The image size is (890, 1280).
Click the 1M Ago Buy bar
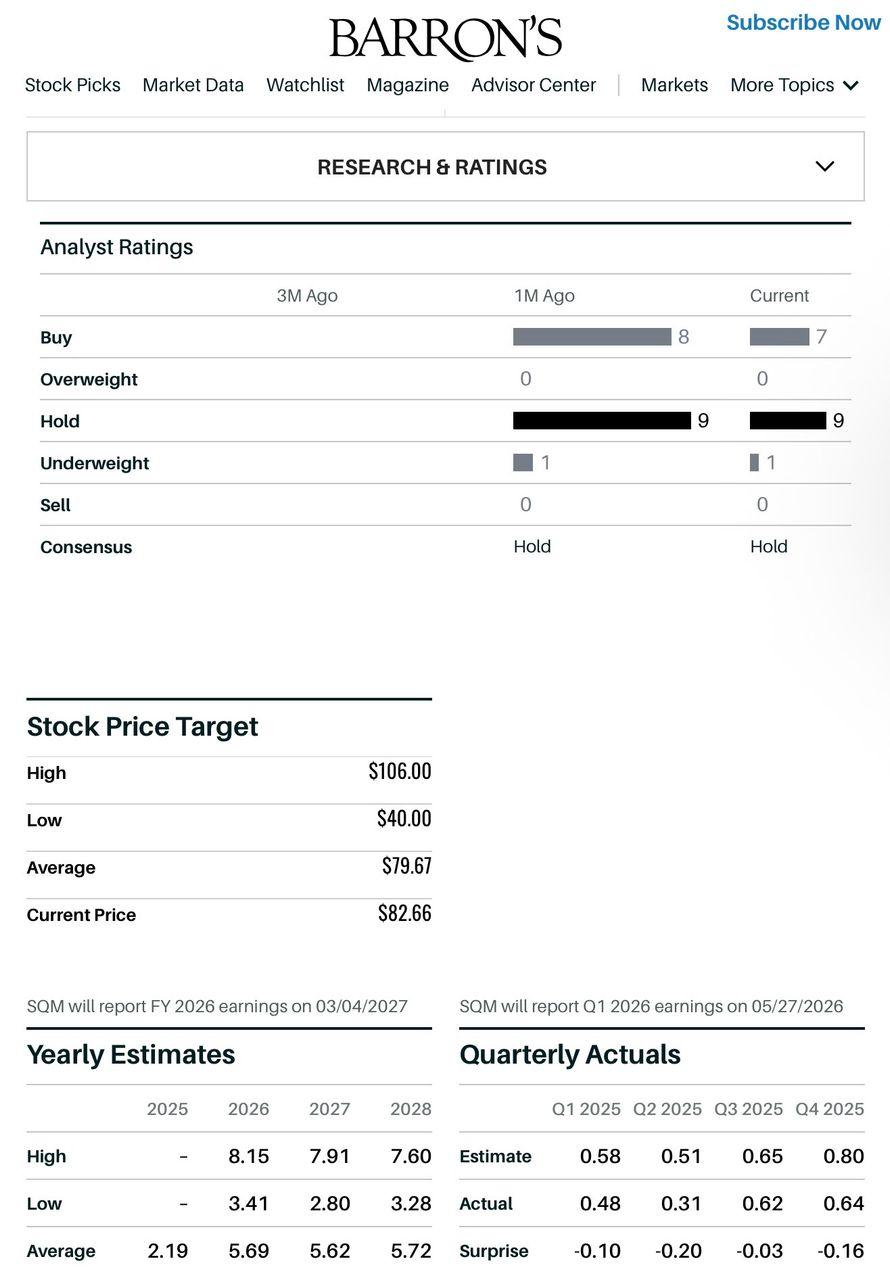point(592,337)
